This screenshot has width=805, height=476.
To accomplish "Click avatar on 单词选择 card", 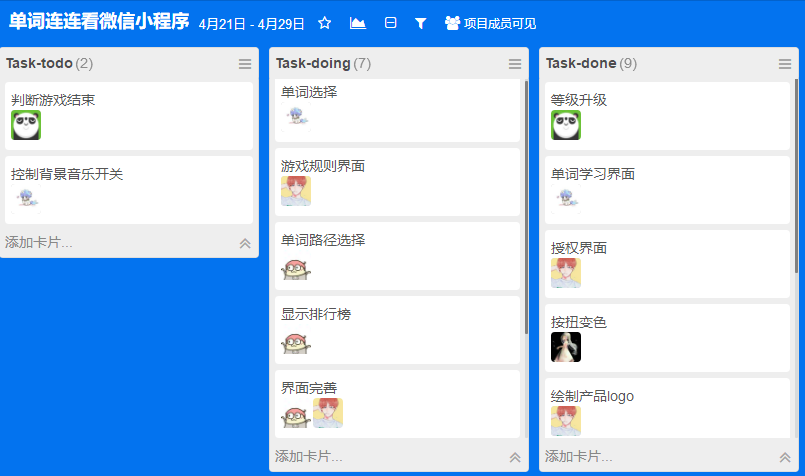I will [x=296, y=117].
